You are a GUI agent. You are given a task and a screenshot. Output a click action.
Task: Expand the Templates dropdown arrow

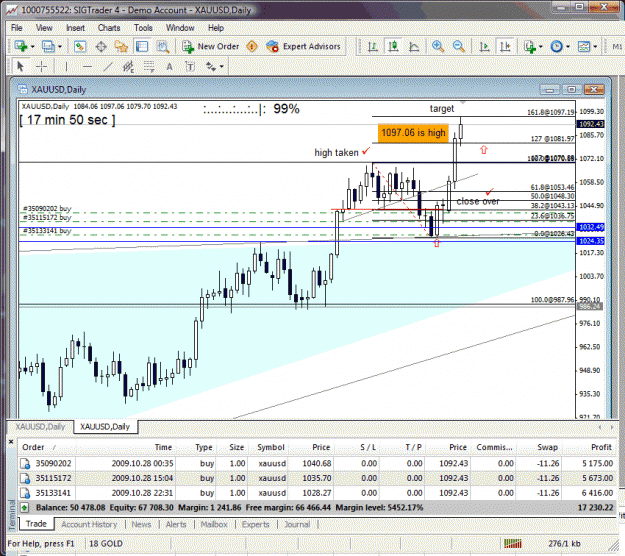(x=595, y=47)
